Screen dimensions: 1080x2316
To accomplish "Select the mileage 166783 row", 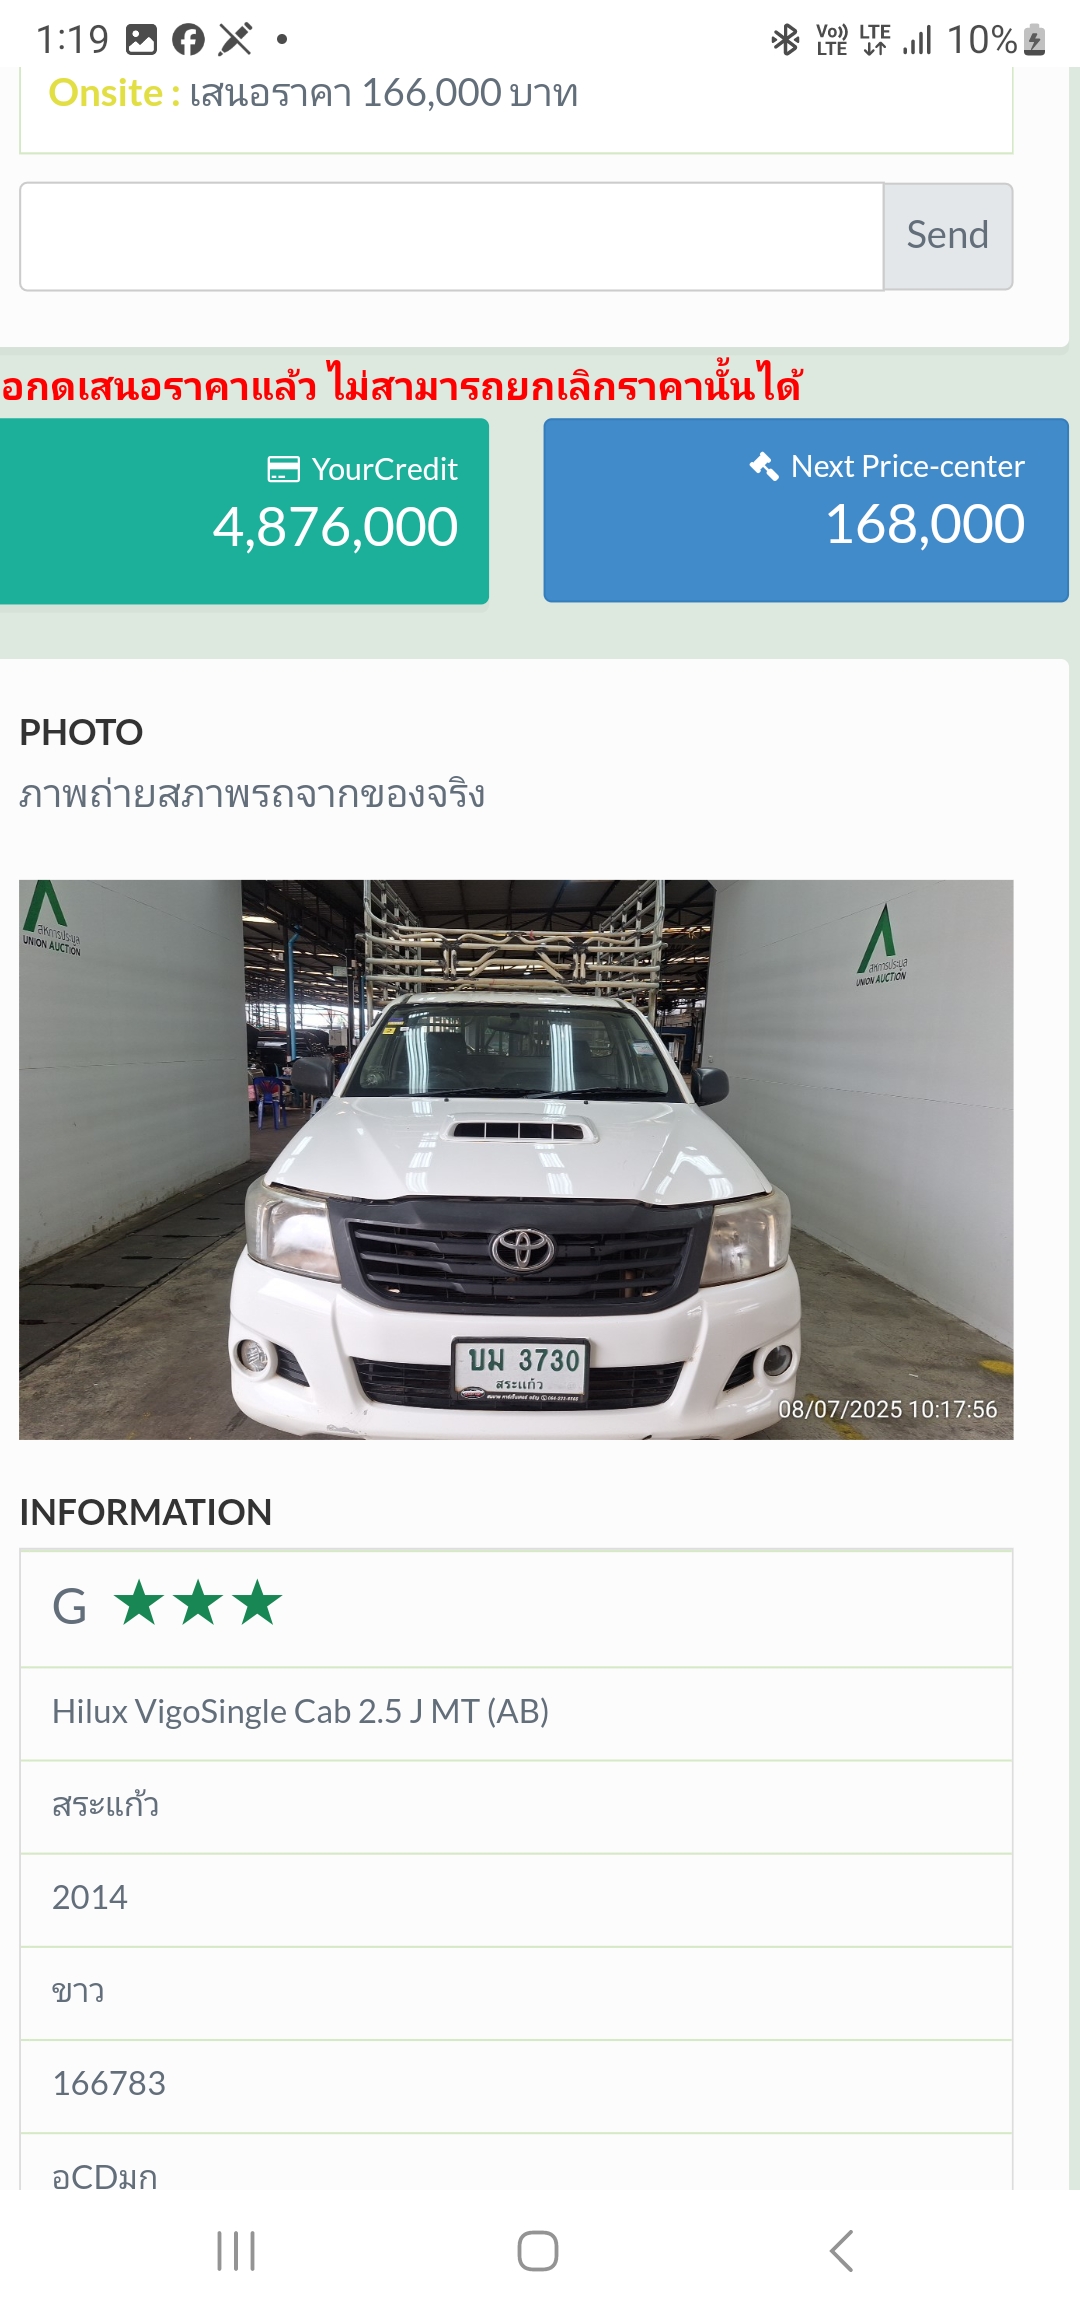I will point(516,2085).
